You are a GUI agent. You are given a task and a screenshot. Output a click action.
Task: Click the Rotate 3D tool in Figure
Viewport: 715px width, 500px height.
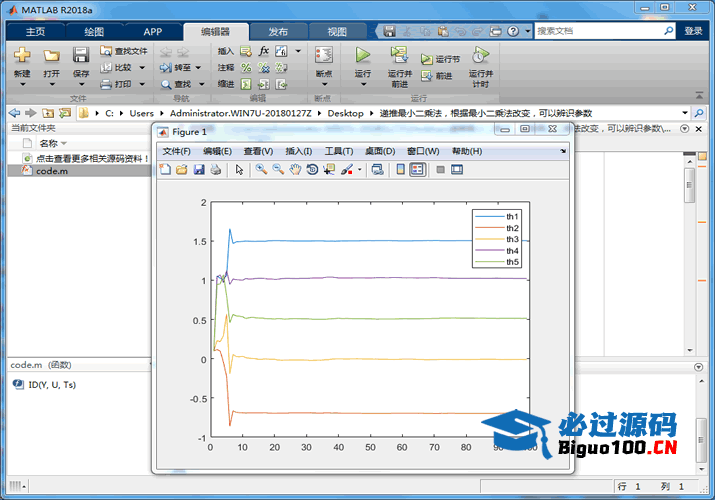coord(312,170)
